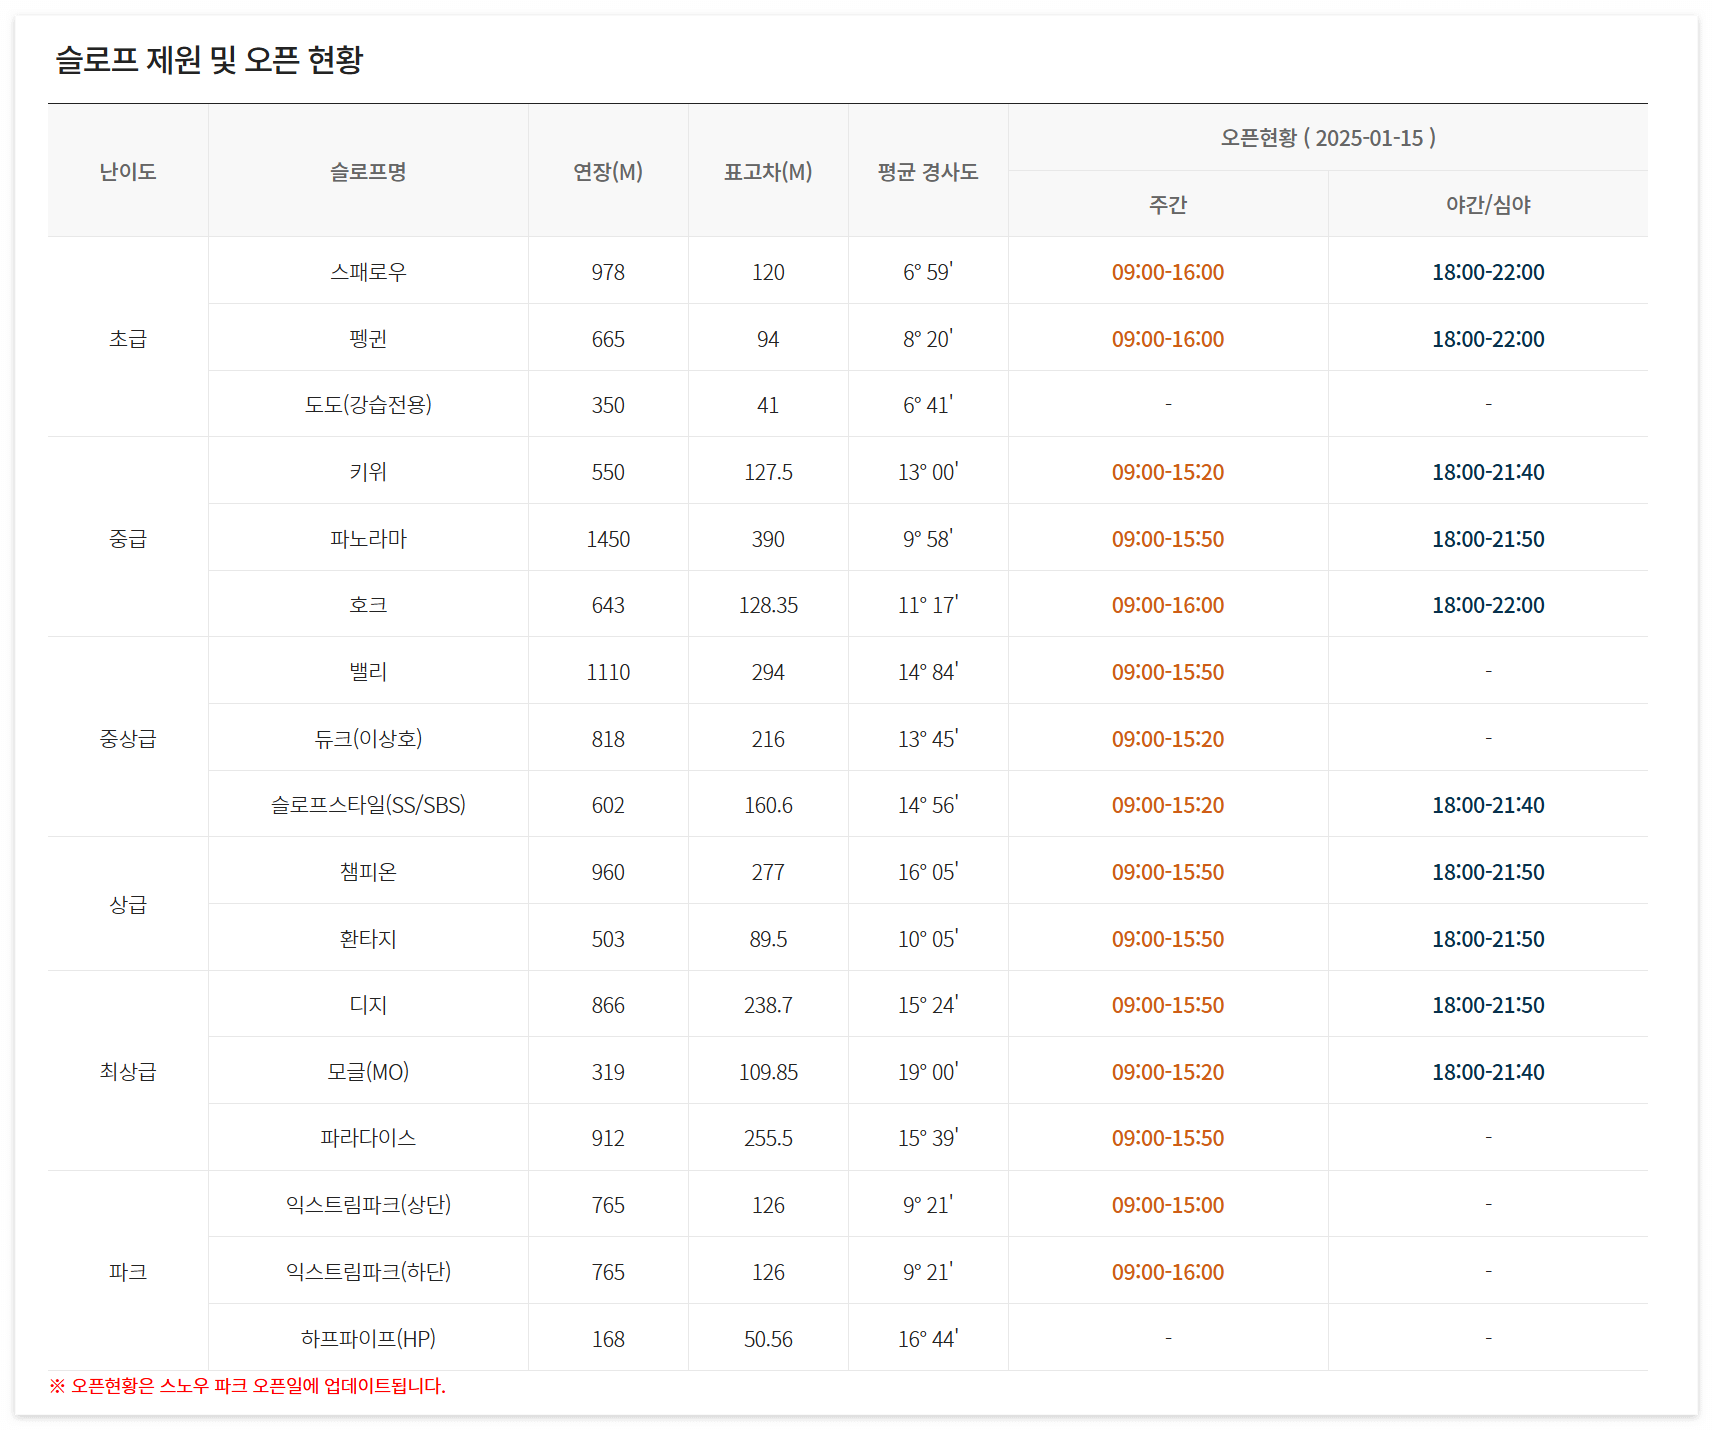Select the 슬로프명 column header
This screenshot has width=1713, height=1430.
pos(367,171)
